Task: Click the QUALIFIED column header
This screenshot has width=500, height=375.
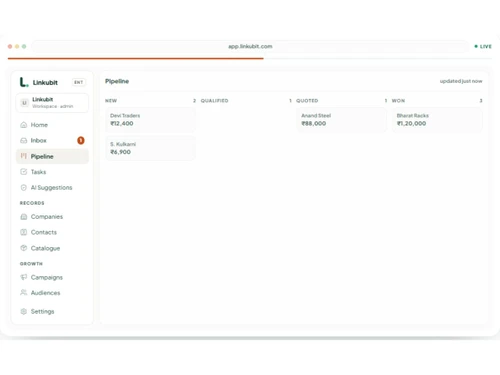Action: 214,101
